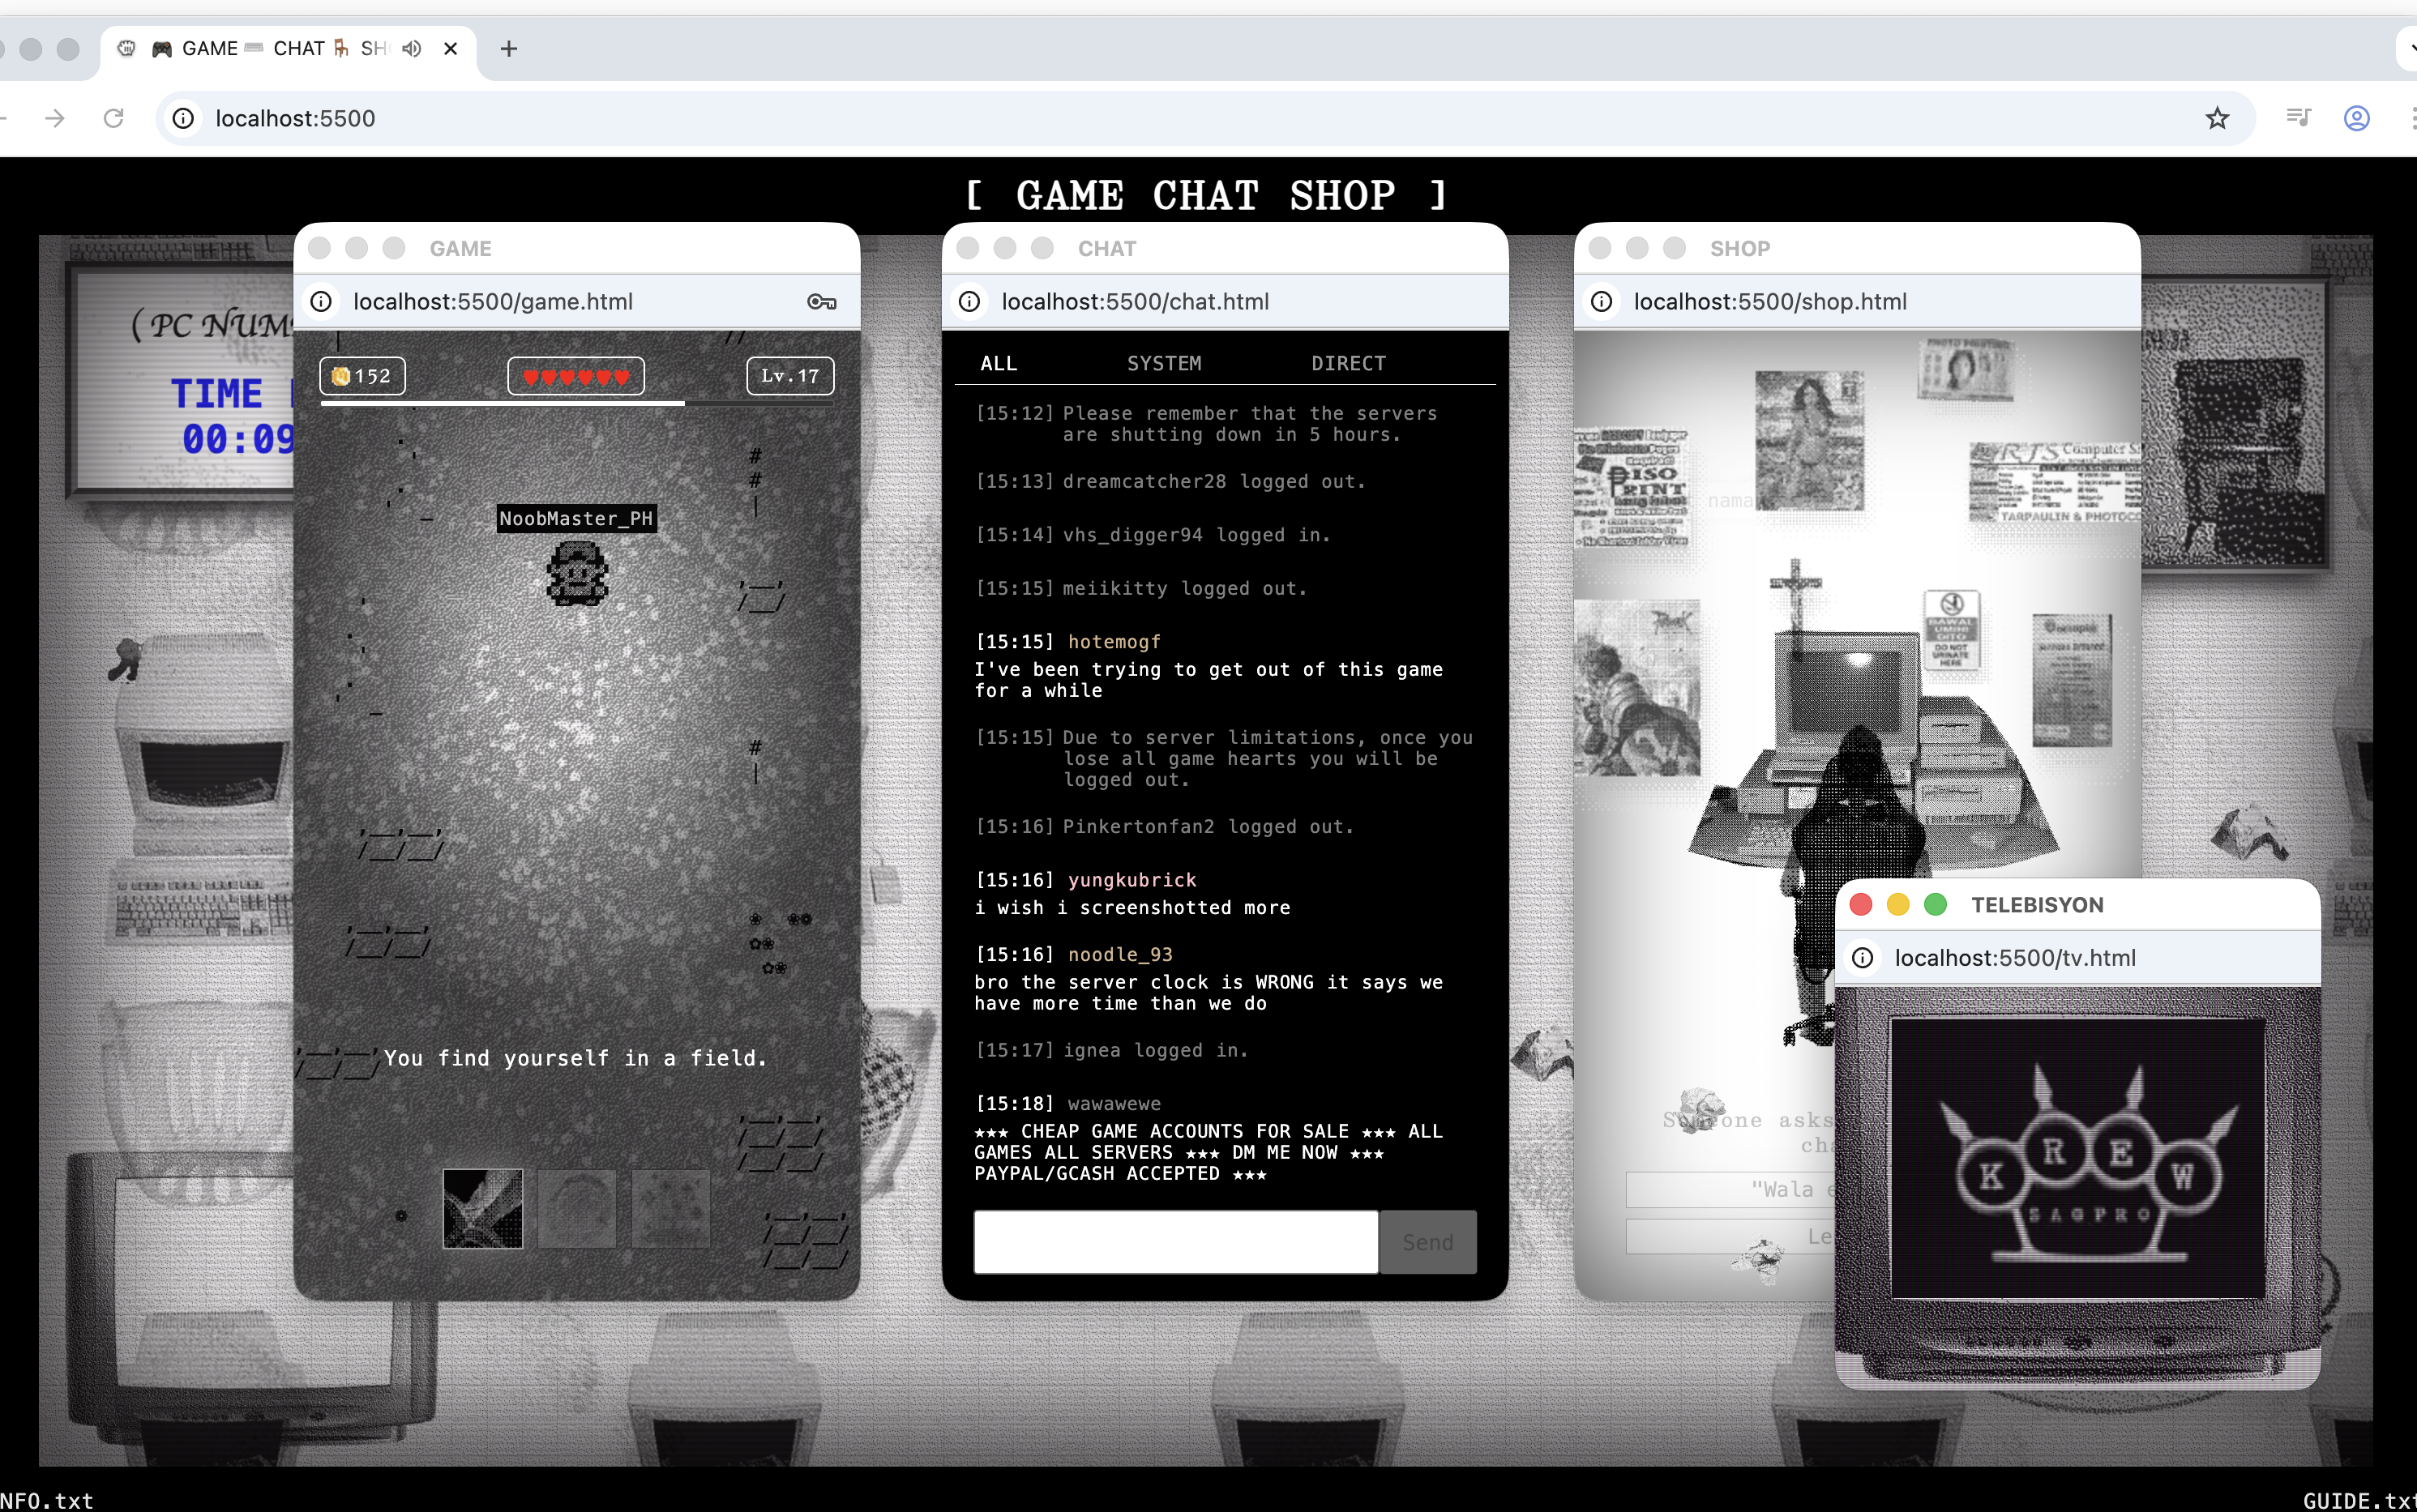
Task: Click info icon beside shop.html URL
Action: tap(1601, 302)
